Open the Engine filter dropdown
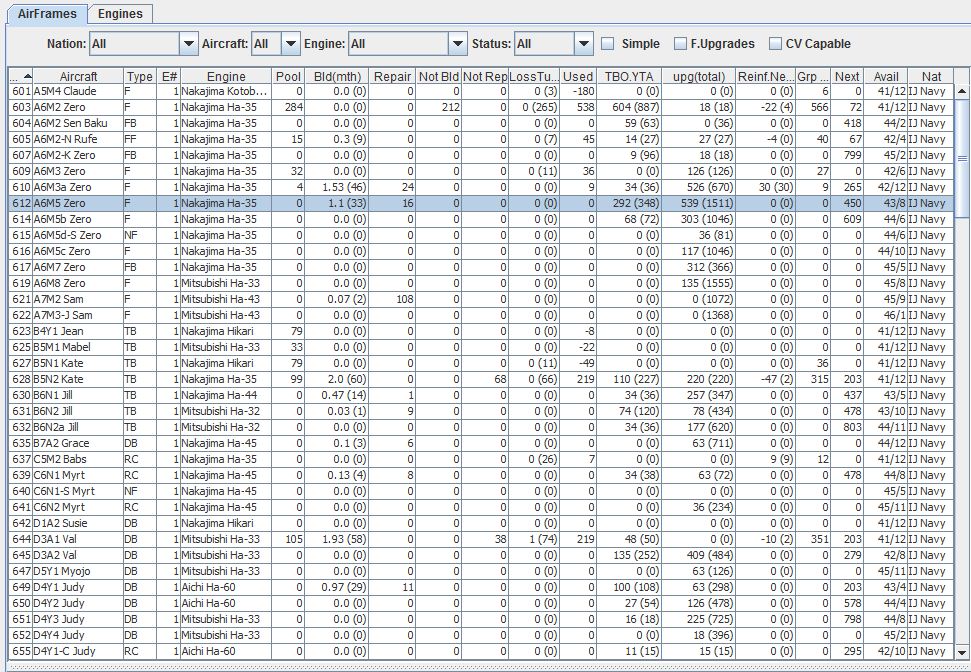Viewport: 971px width, 672px height. 458,44
